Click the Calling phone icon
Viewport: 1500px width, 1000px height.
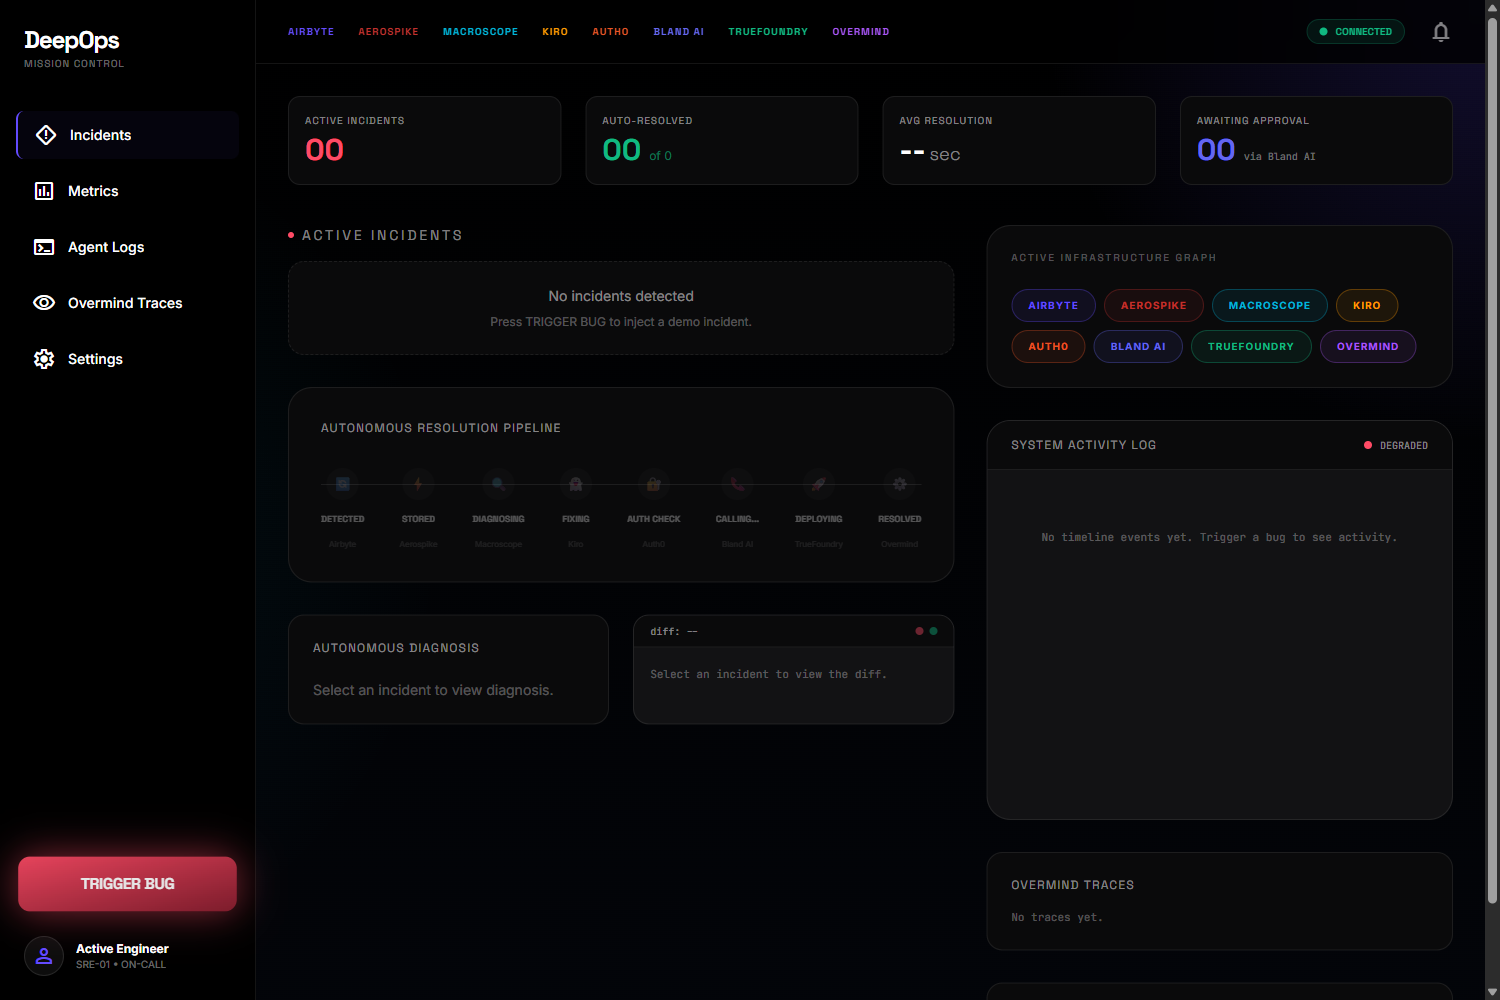pyautogui.click(x=737, y=484)
